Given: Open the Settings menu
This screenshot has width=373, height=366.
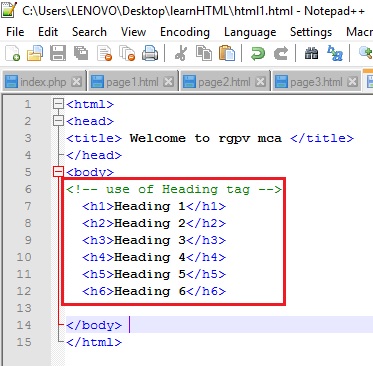Looking at the screenshot, I should coord(311,32).
